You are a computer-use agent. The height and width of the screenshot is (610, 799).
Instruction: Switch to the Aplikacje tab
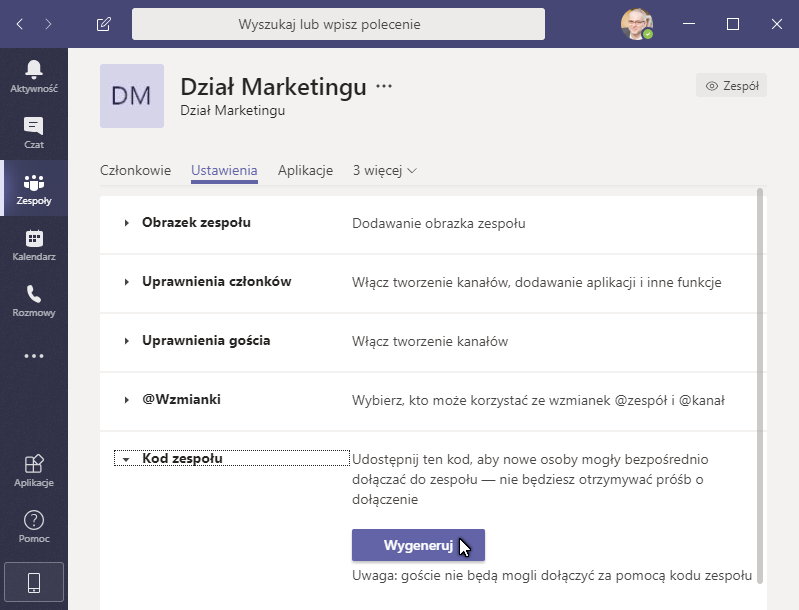click(x=305, y=170)
